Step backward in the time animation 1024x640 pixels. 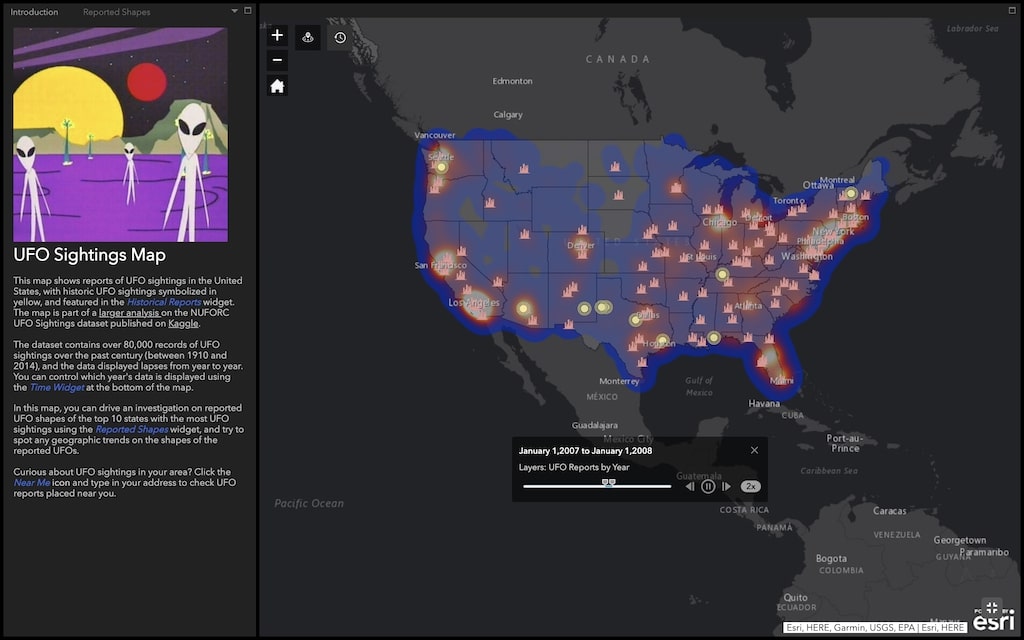691,486
